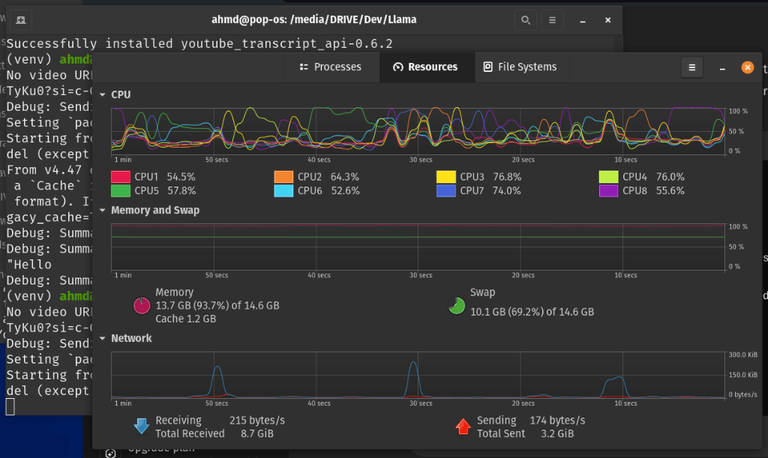This screenshot has width=768, height=458.
Task: Open System Monitor hamburger menu
Action: click(691, 67)
